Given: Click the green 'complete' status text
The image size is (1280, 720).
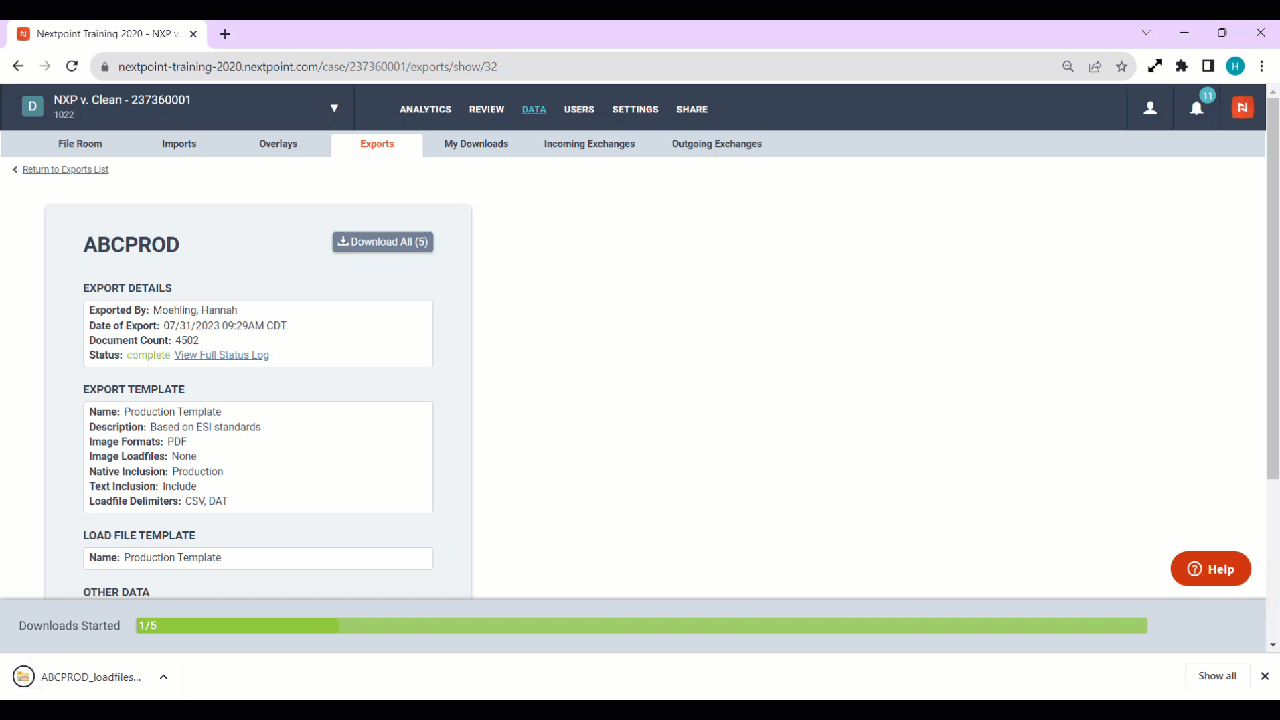Looking at the screenshot, I should coord(148,355).
